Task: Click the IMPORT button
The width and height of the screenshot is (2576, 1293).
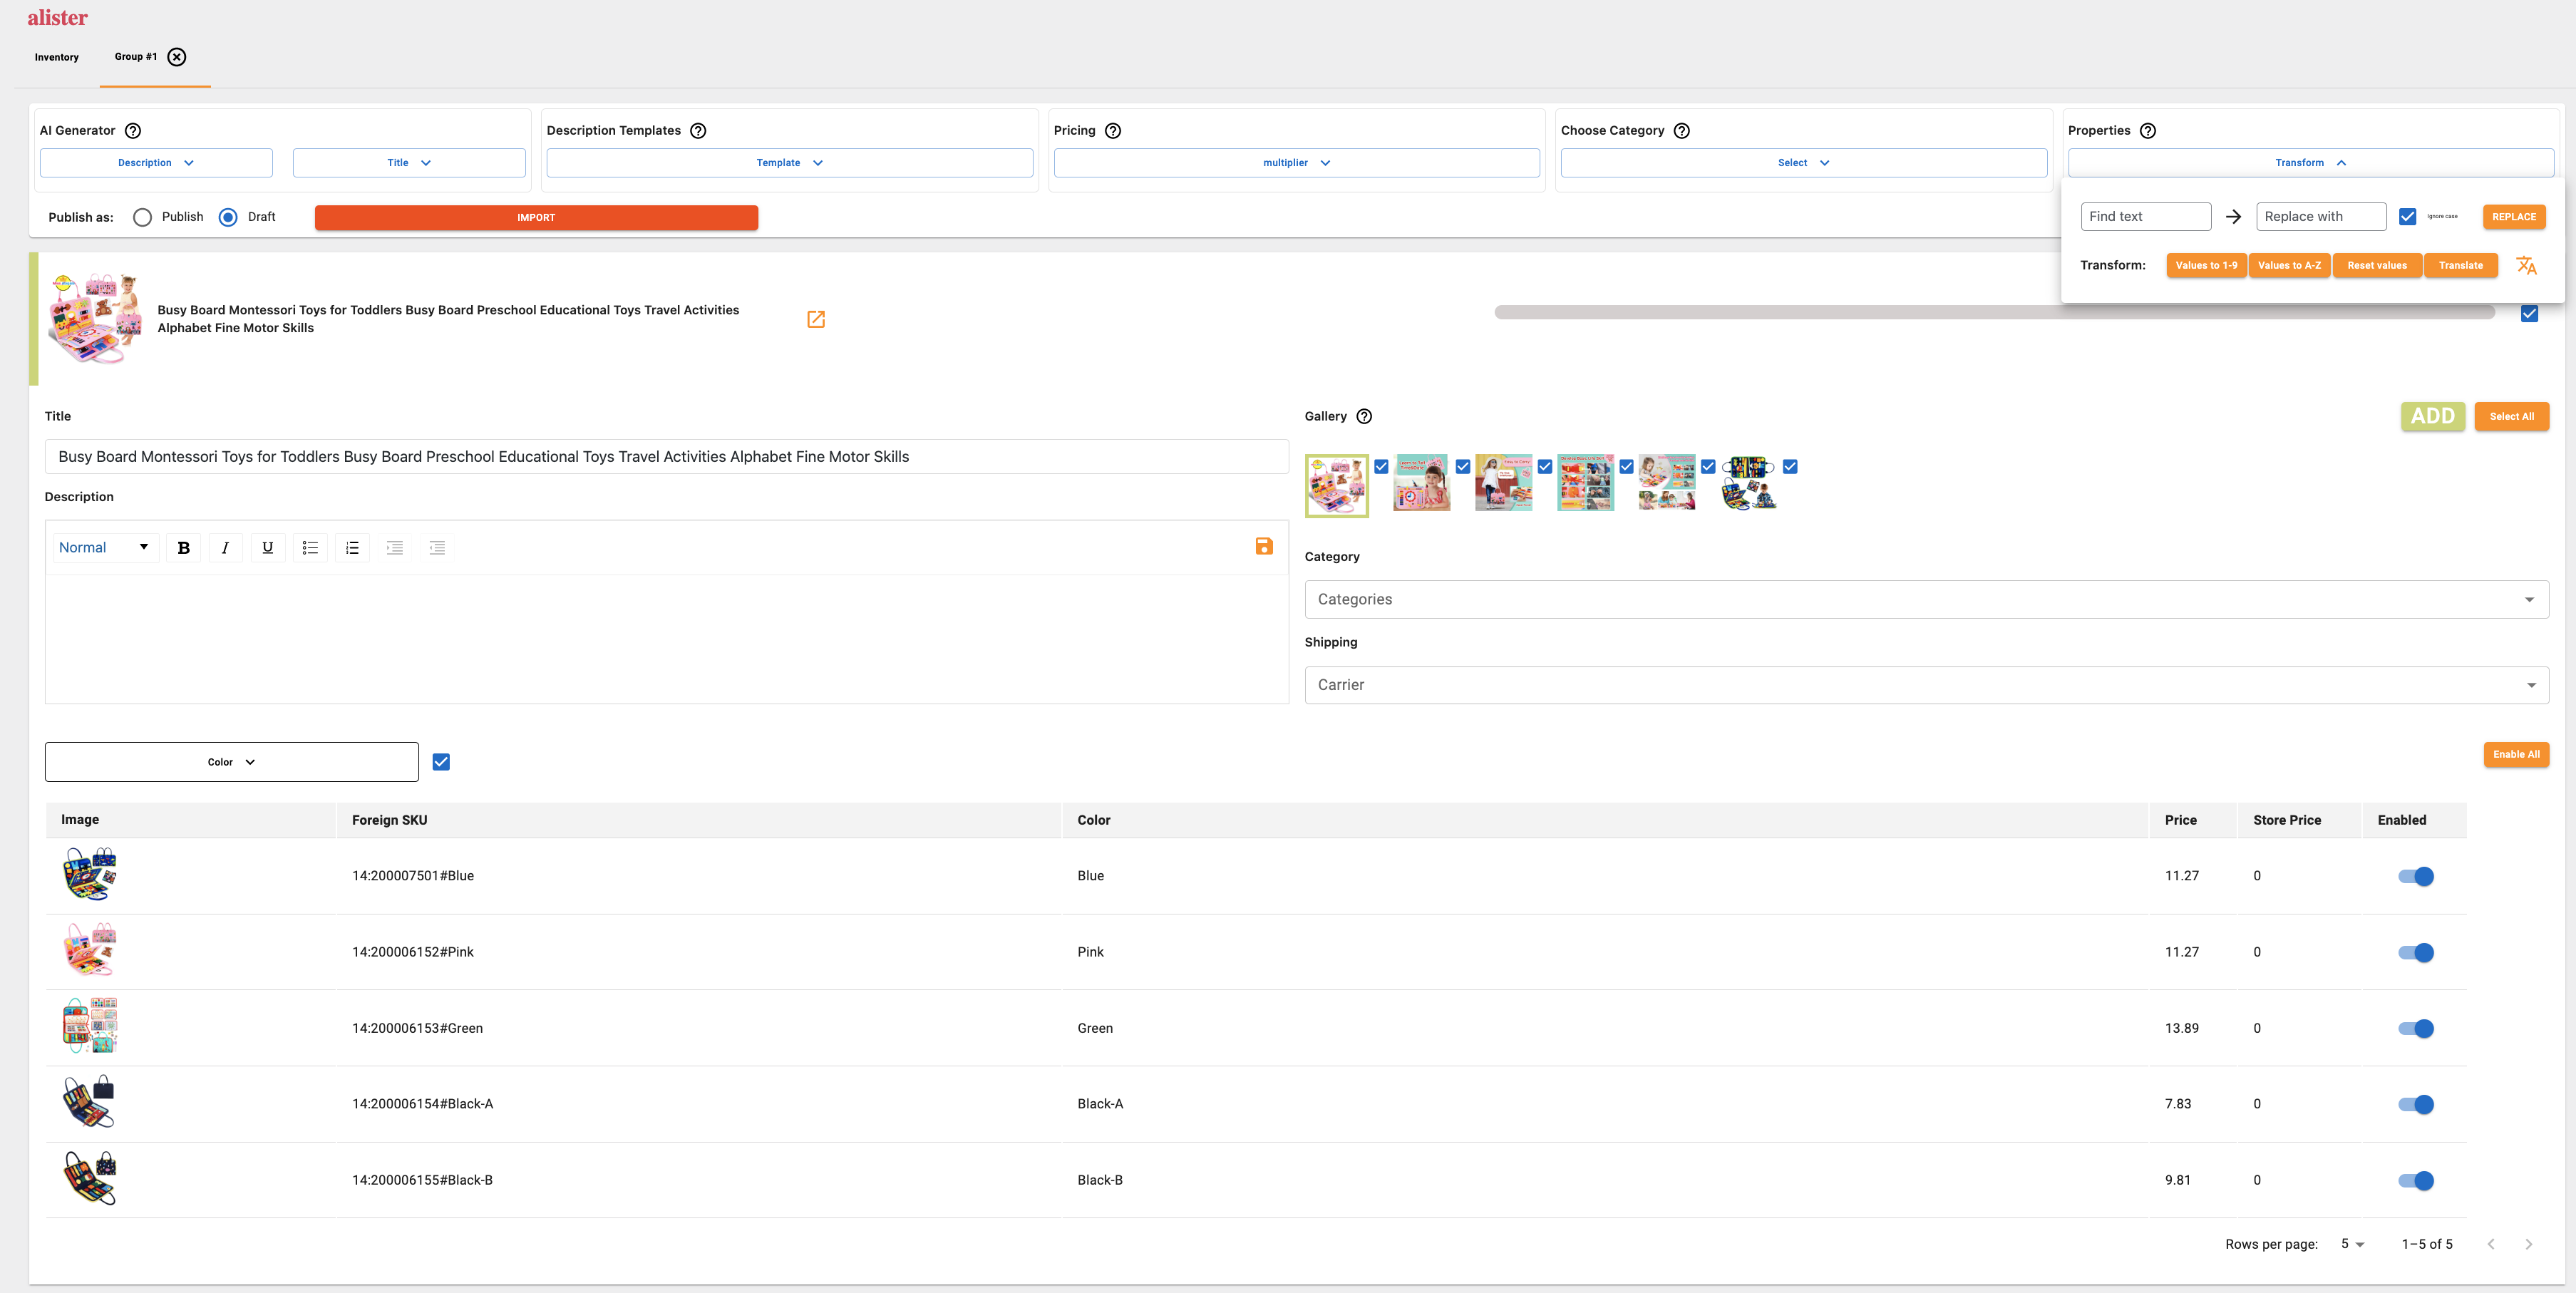Action: click(x=536, y=218)
